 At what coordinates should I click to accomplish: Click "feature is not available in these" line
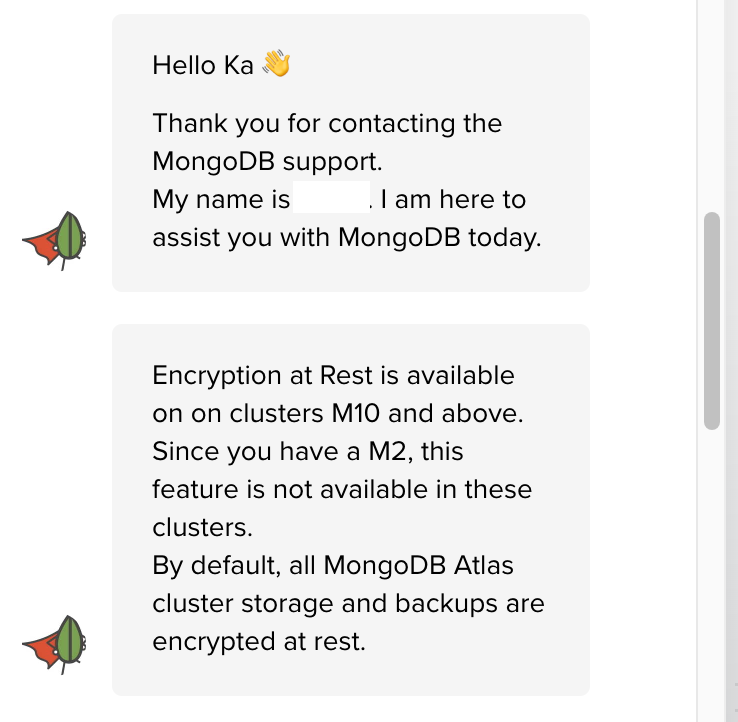click(342, 490)
